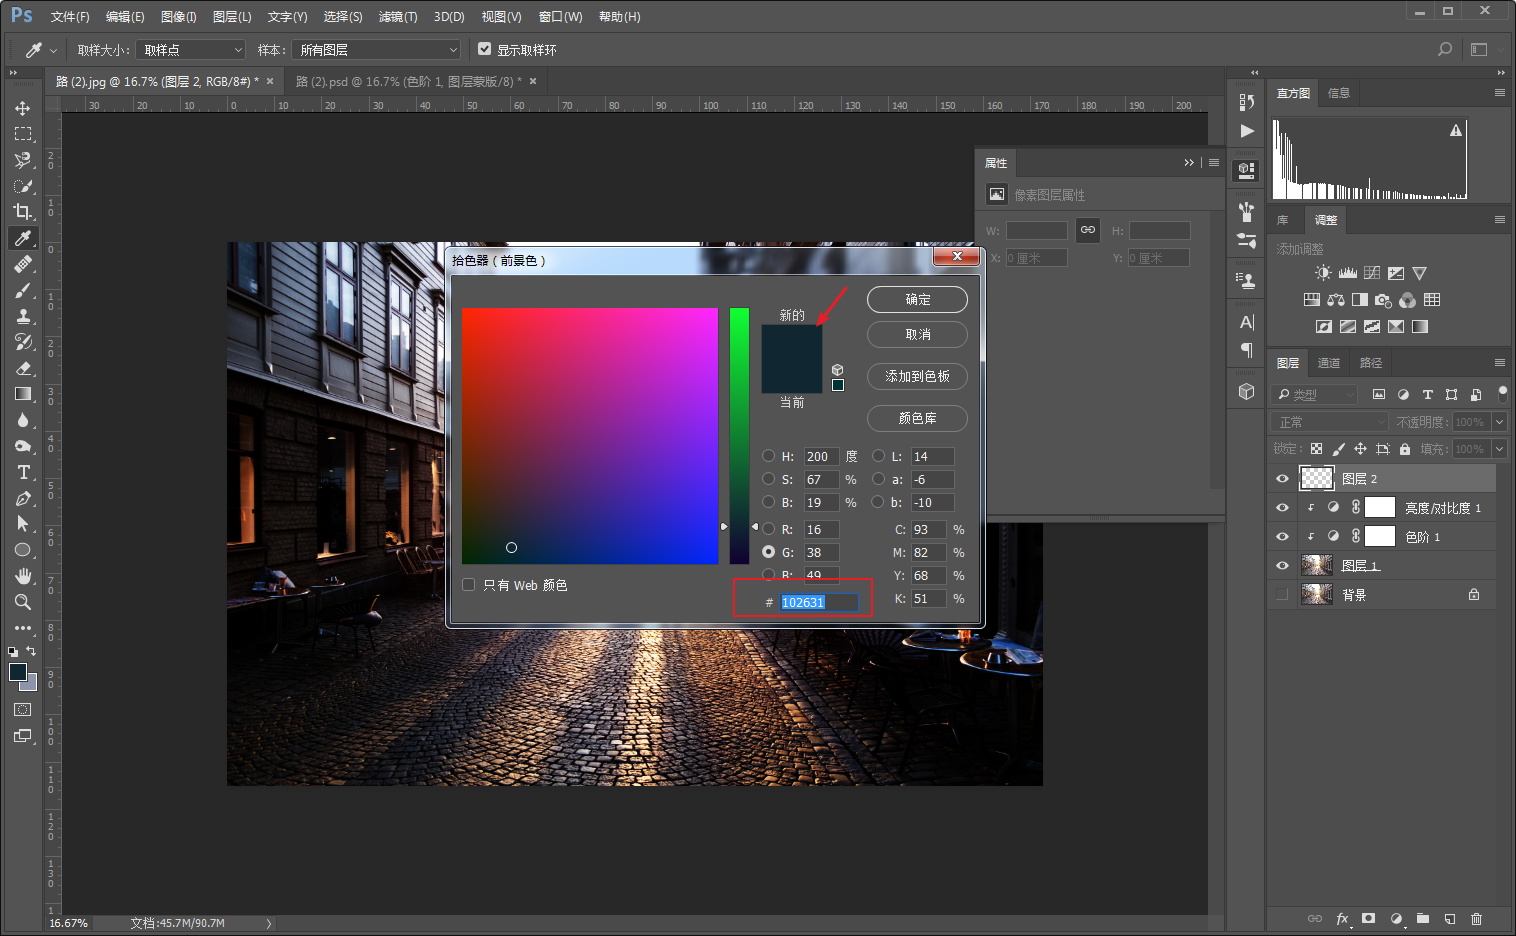Select the Eraser tool

click(22, 368)
